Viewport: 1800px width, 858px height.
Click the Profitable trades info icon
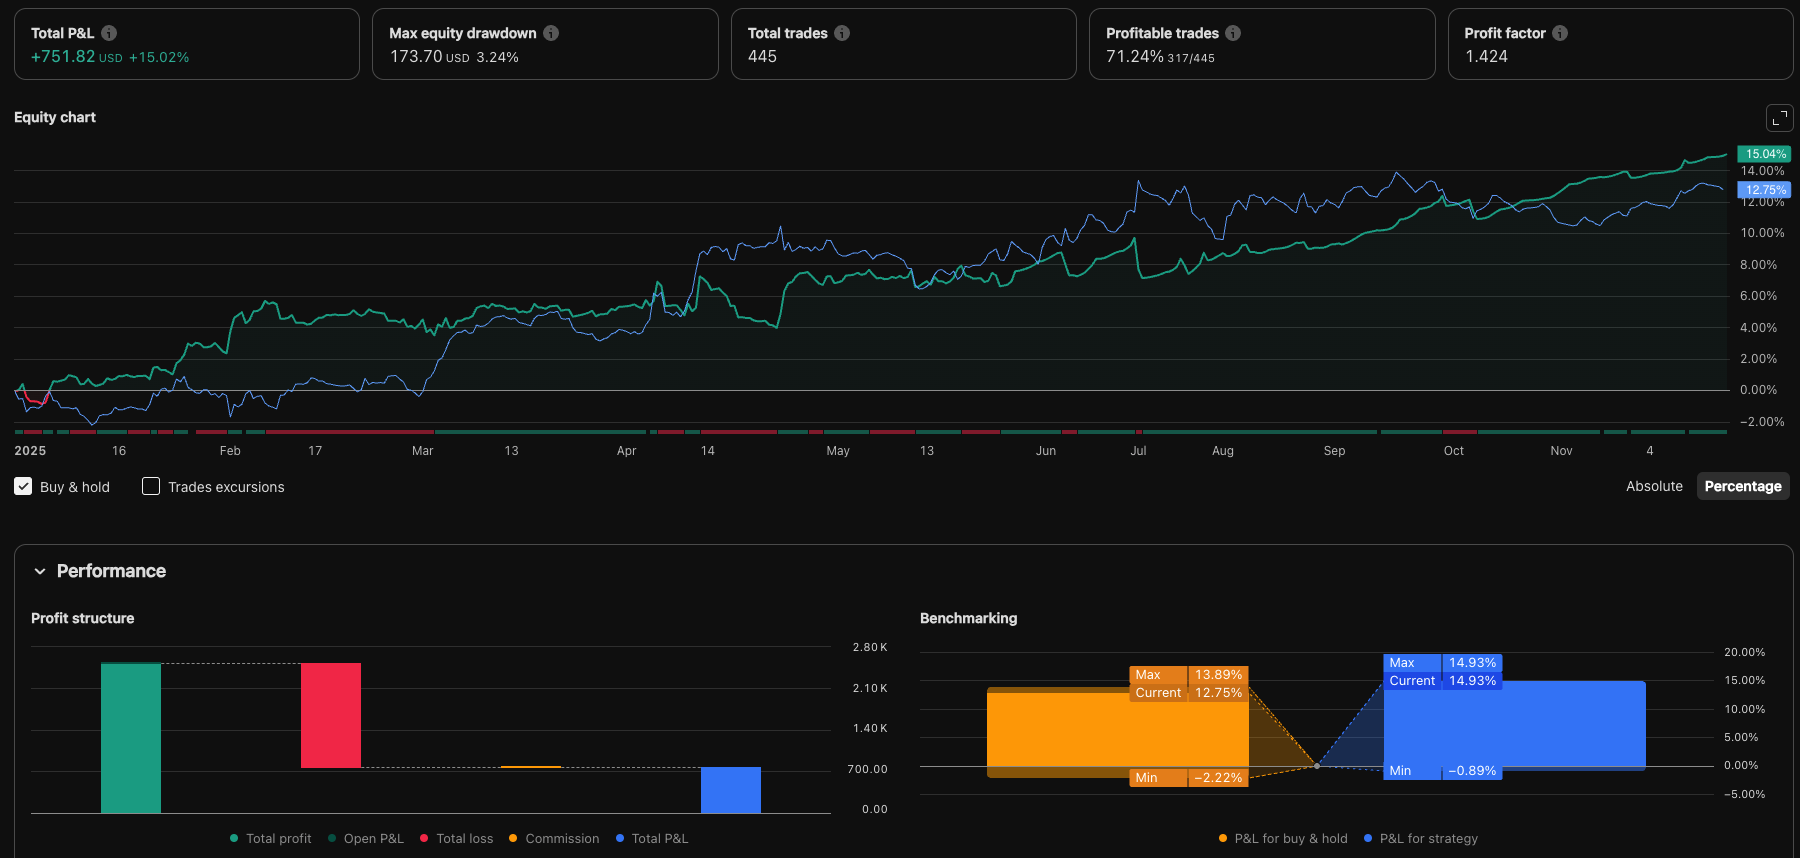(1233, 33)
